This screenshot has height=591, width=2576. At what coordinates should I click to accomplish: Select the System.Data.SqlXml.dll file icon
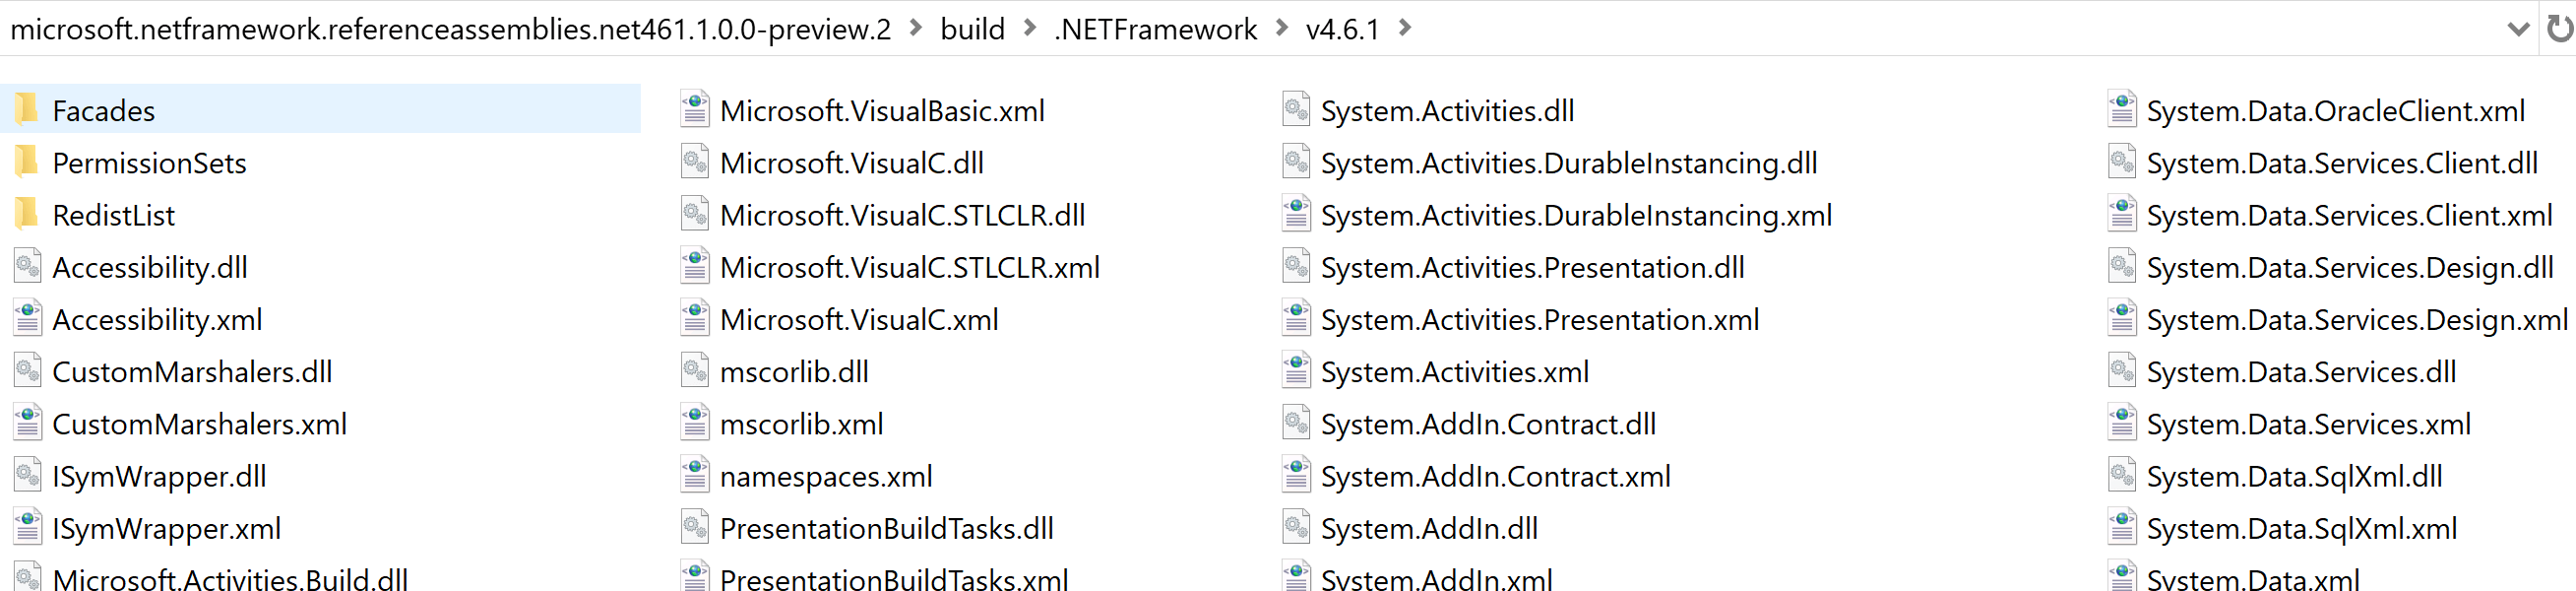tap(2122, 475)
